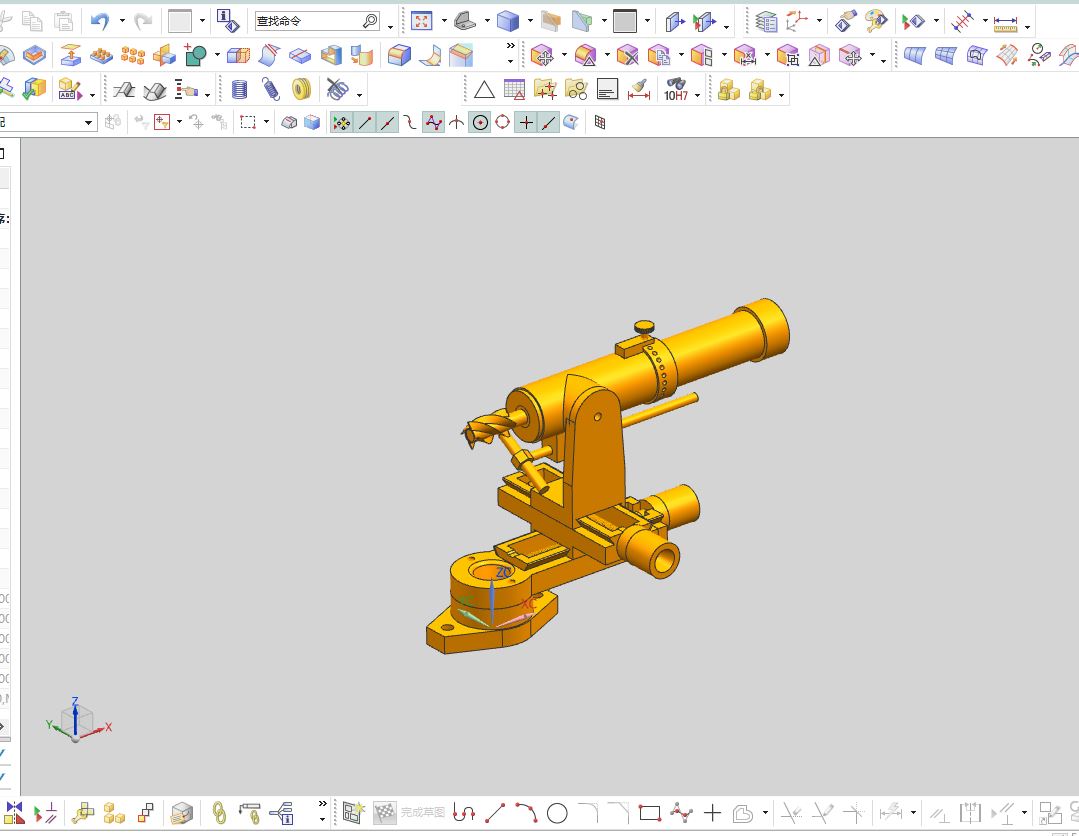Open the object information icon

pyautogui.click(x=227, y=21)
